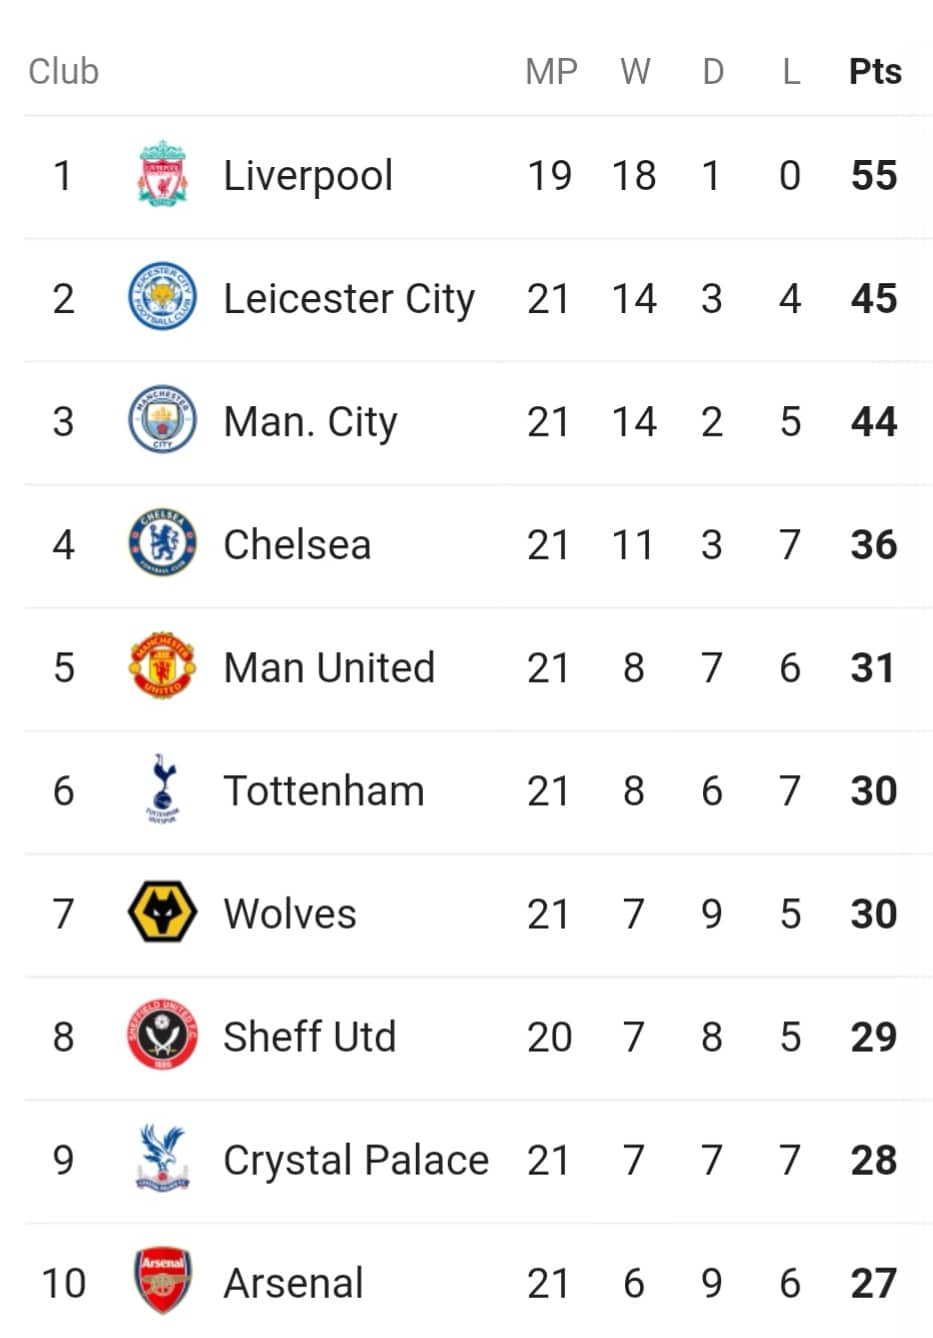Image resolution: width=933 pixels, height=1338 pixels.
Task: Click the Man United red crest
Action: 162,666
